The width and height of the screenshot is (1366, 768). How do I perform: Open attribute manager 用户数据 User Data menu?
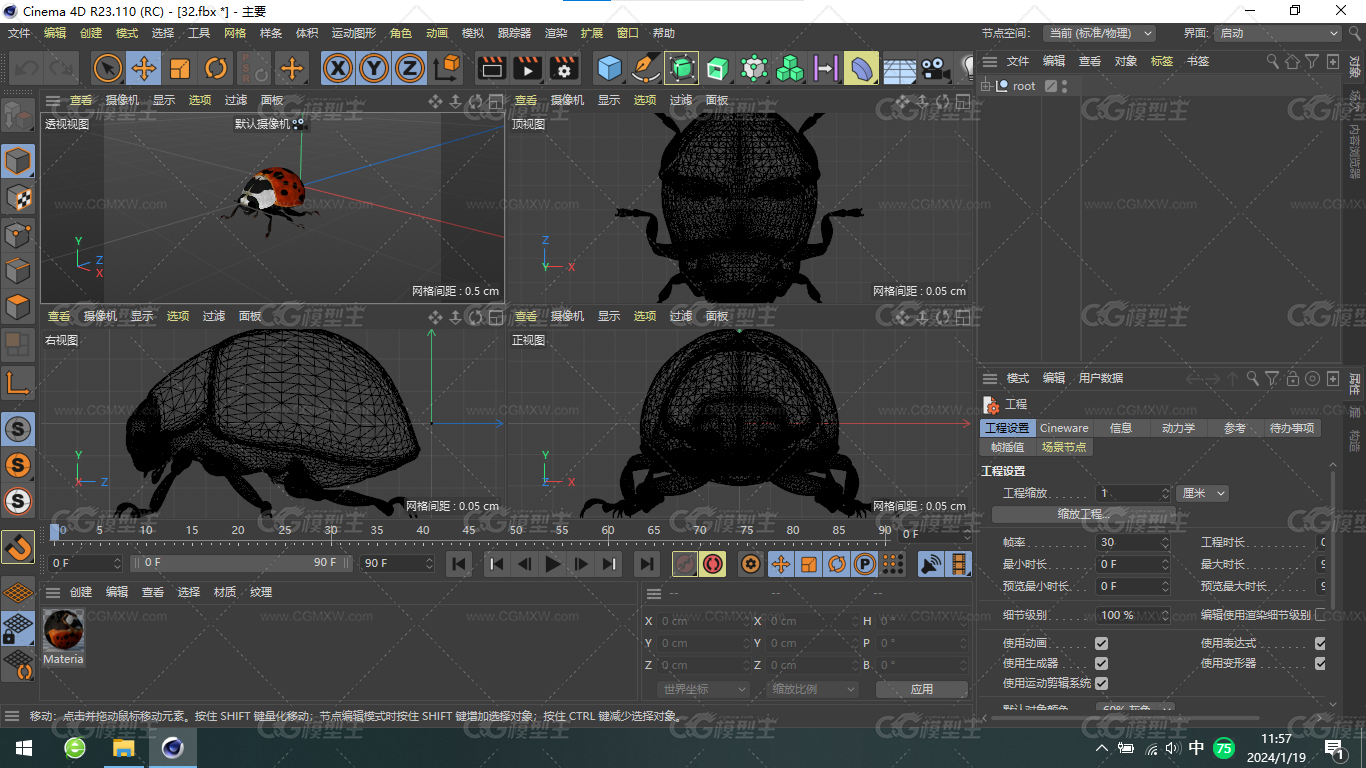click(1101, 378)
